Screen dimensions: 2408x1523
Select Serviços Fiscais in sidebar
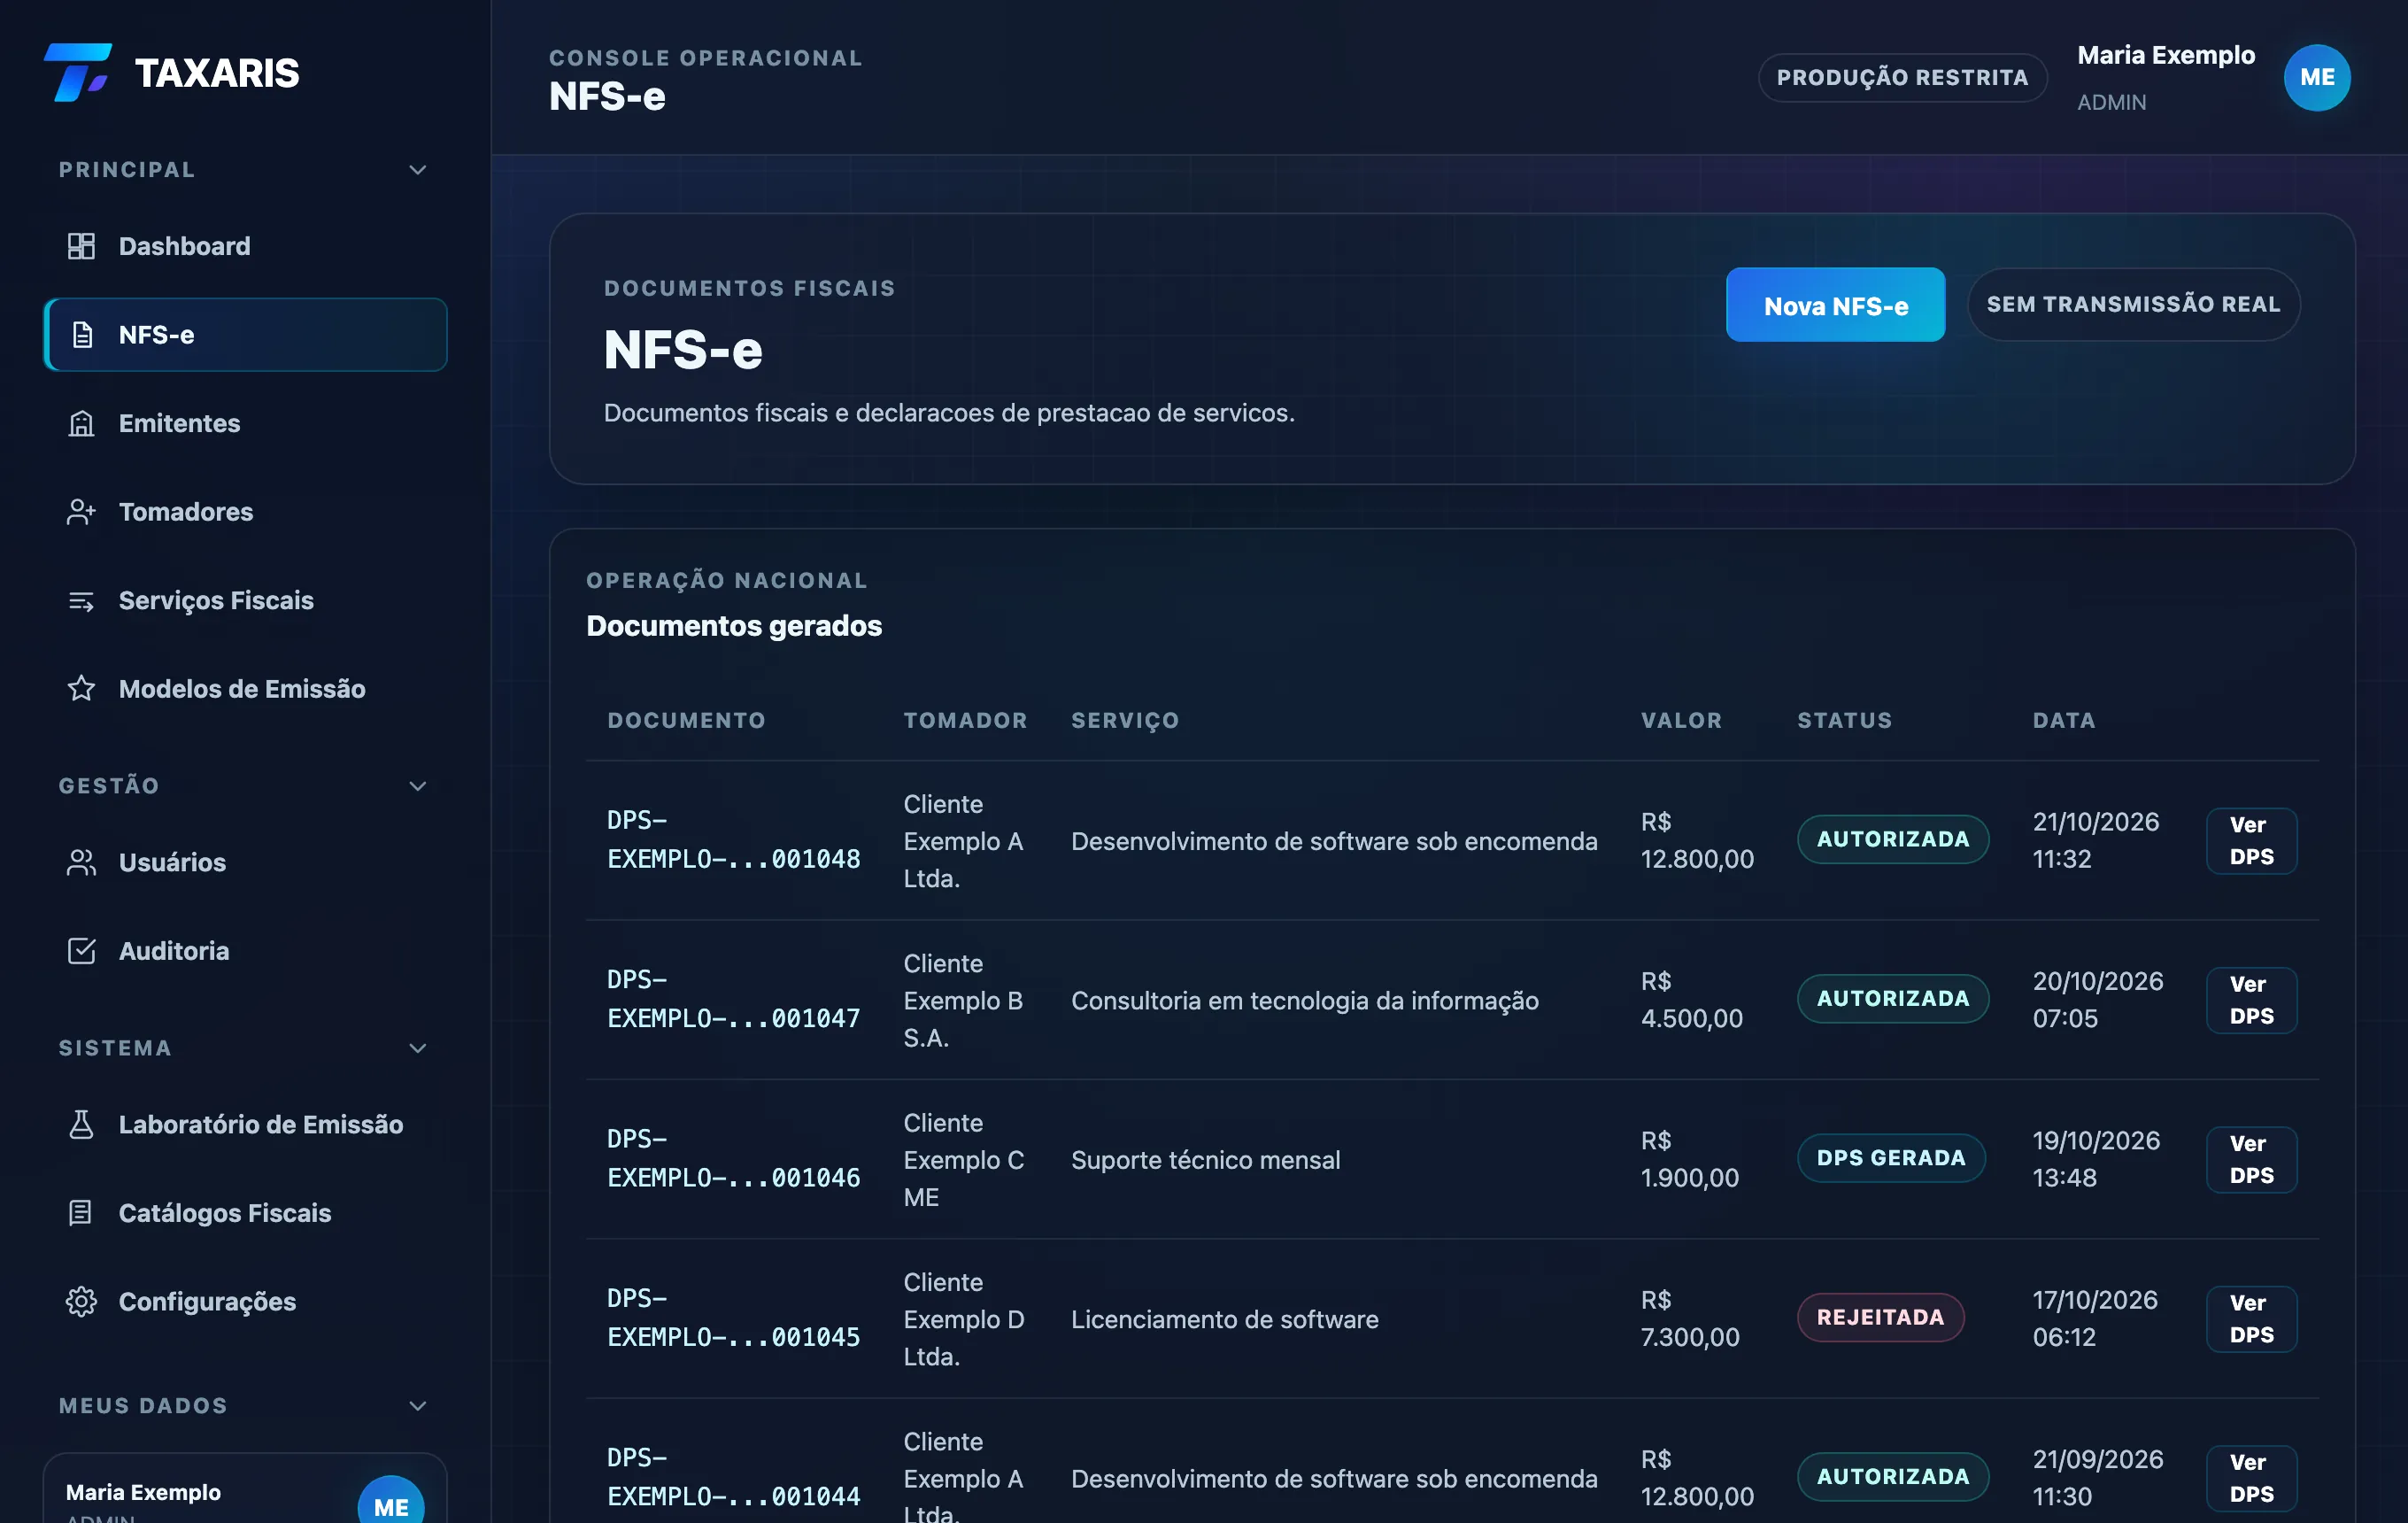(245, 601)
